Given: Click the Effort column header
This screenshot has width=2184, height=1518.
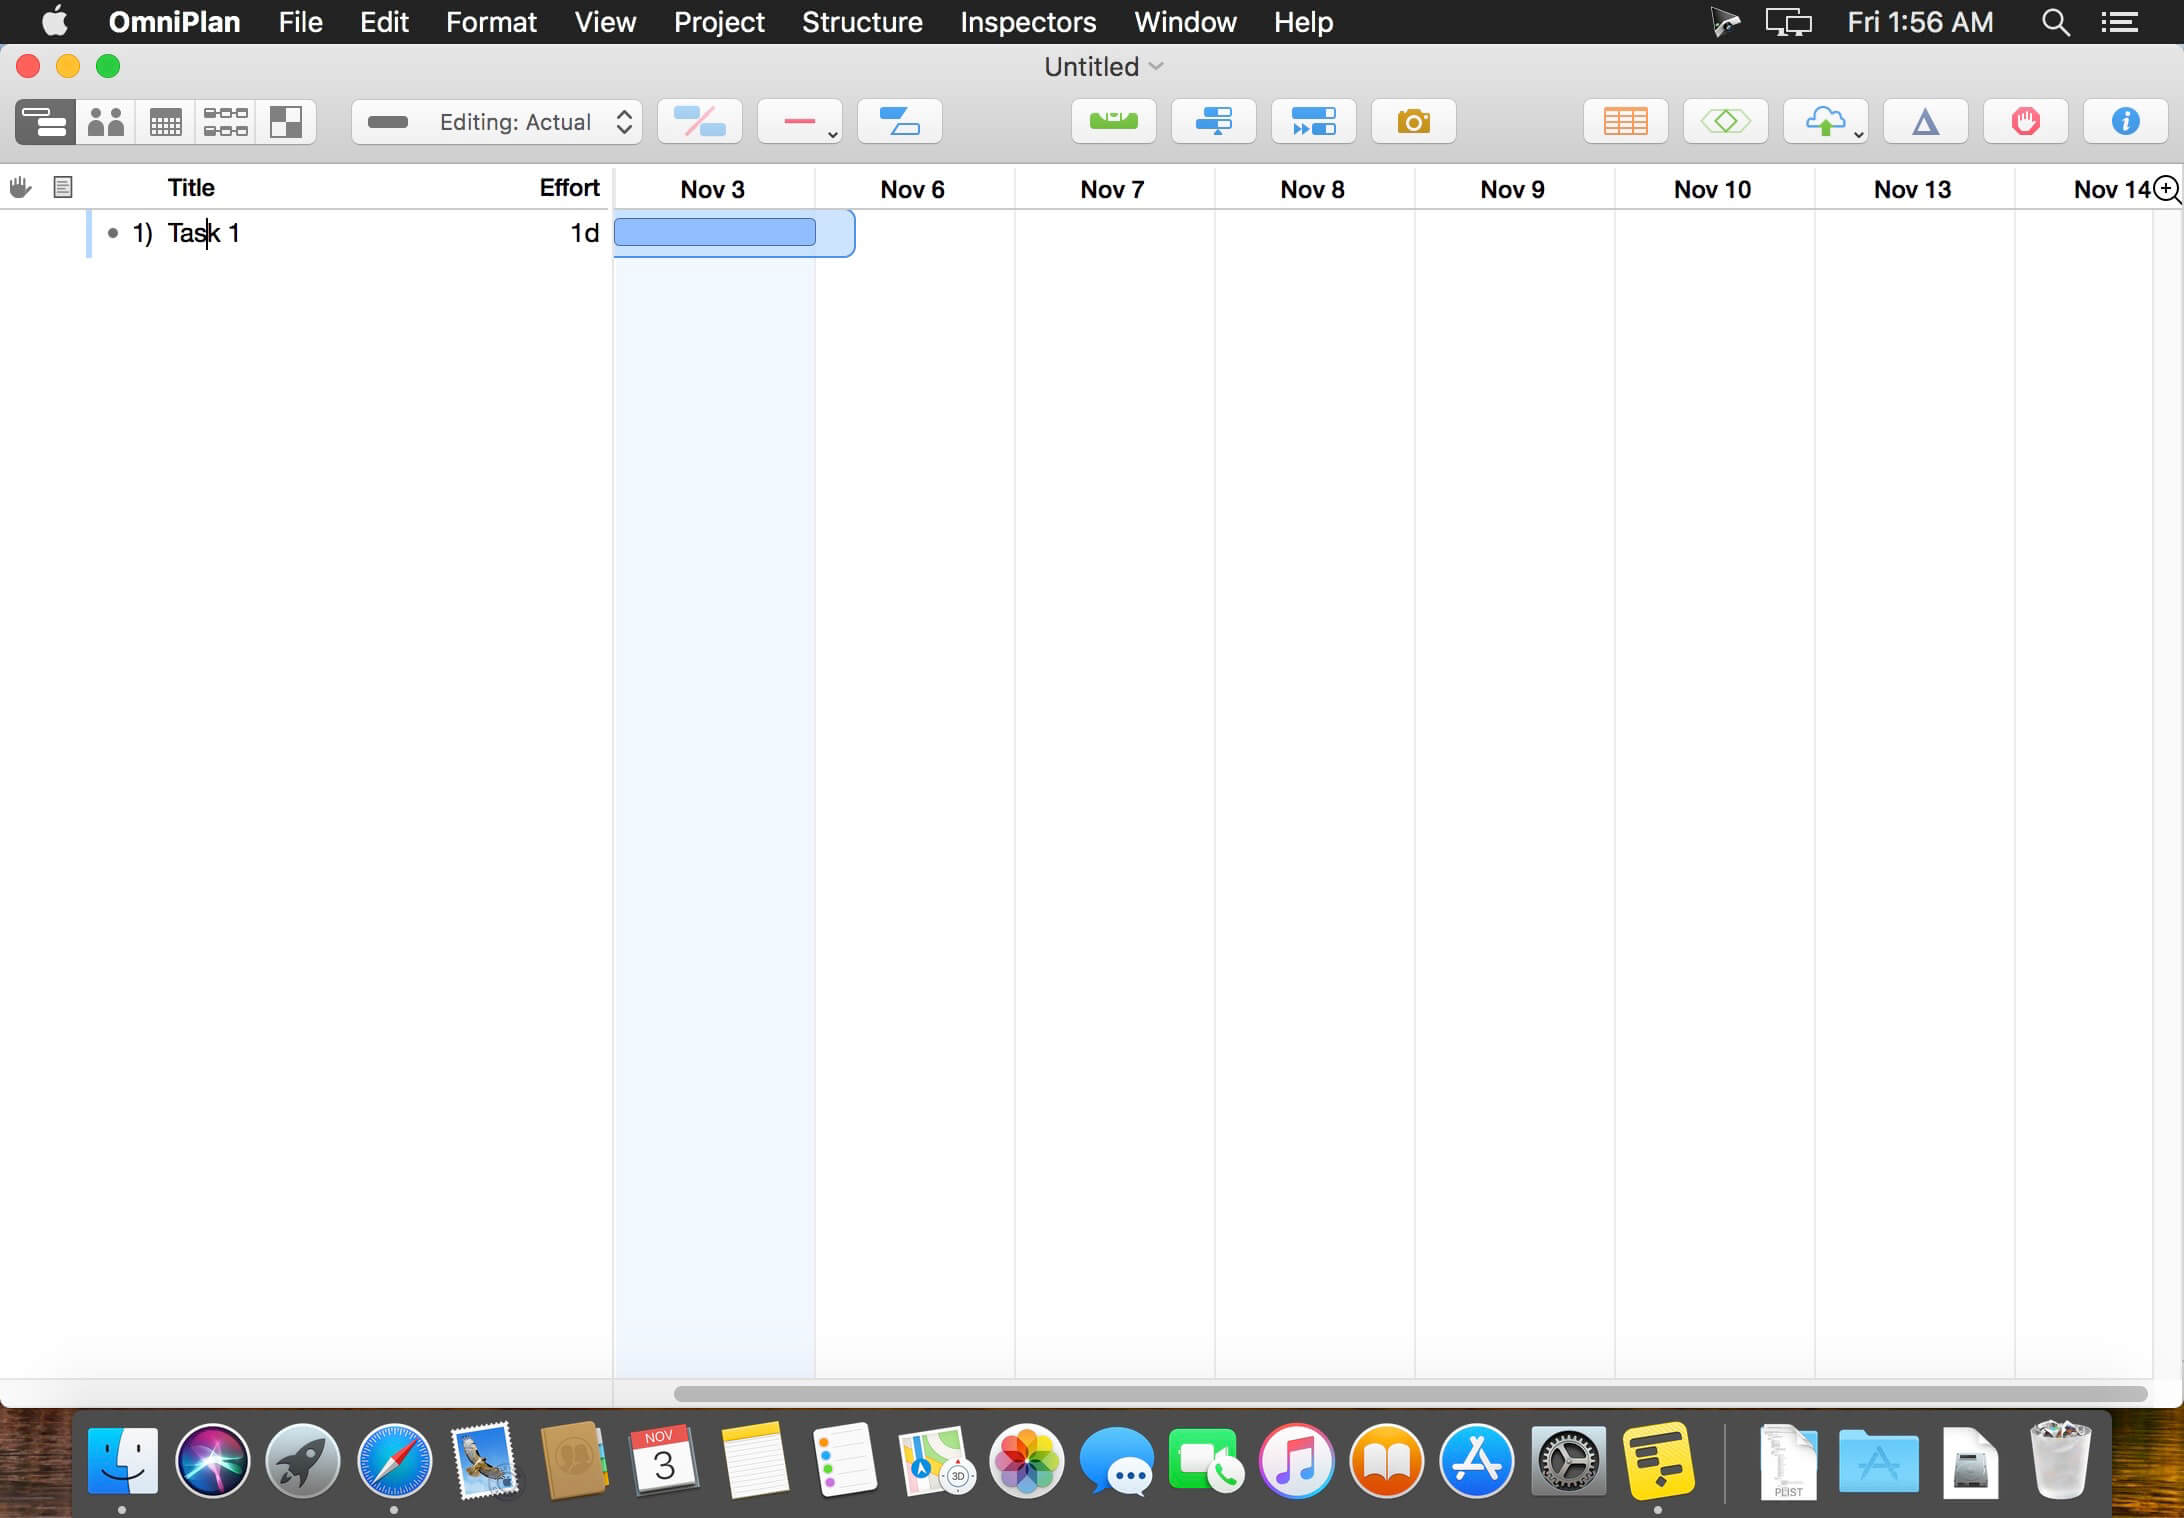Looking at the screenshot, I should pos(568,188).
